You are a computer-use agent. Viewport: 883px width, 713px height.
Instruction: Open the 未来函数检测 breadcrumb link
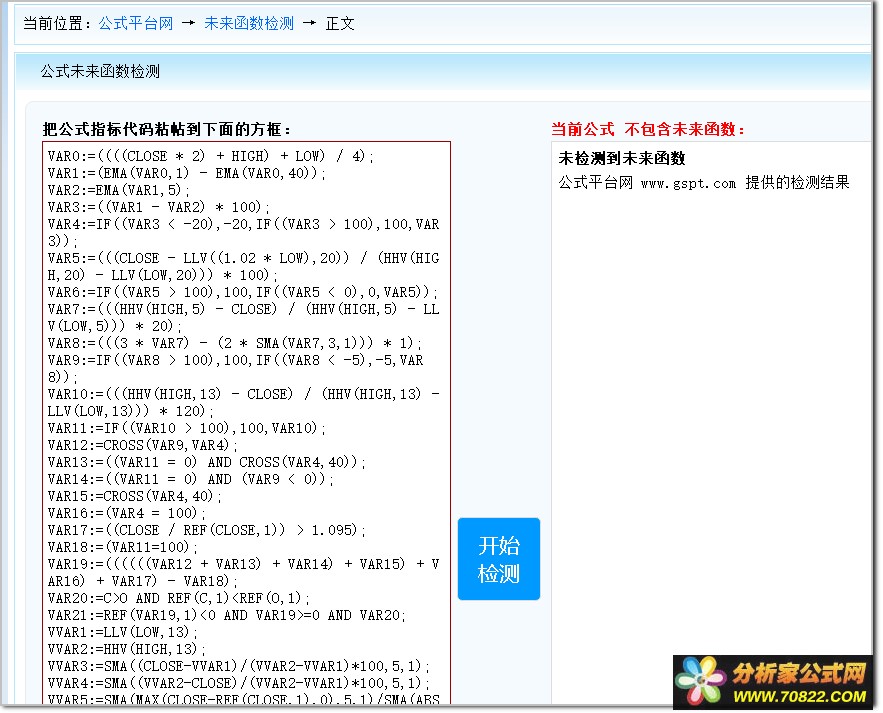(248, 24)
